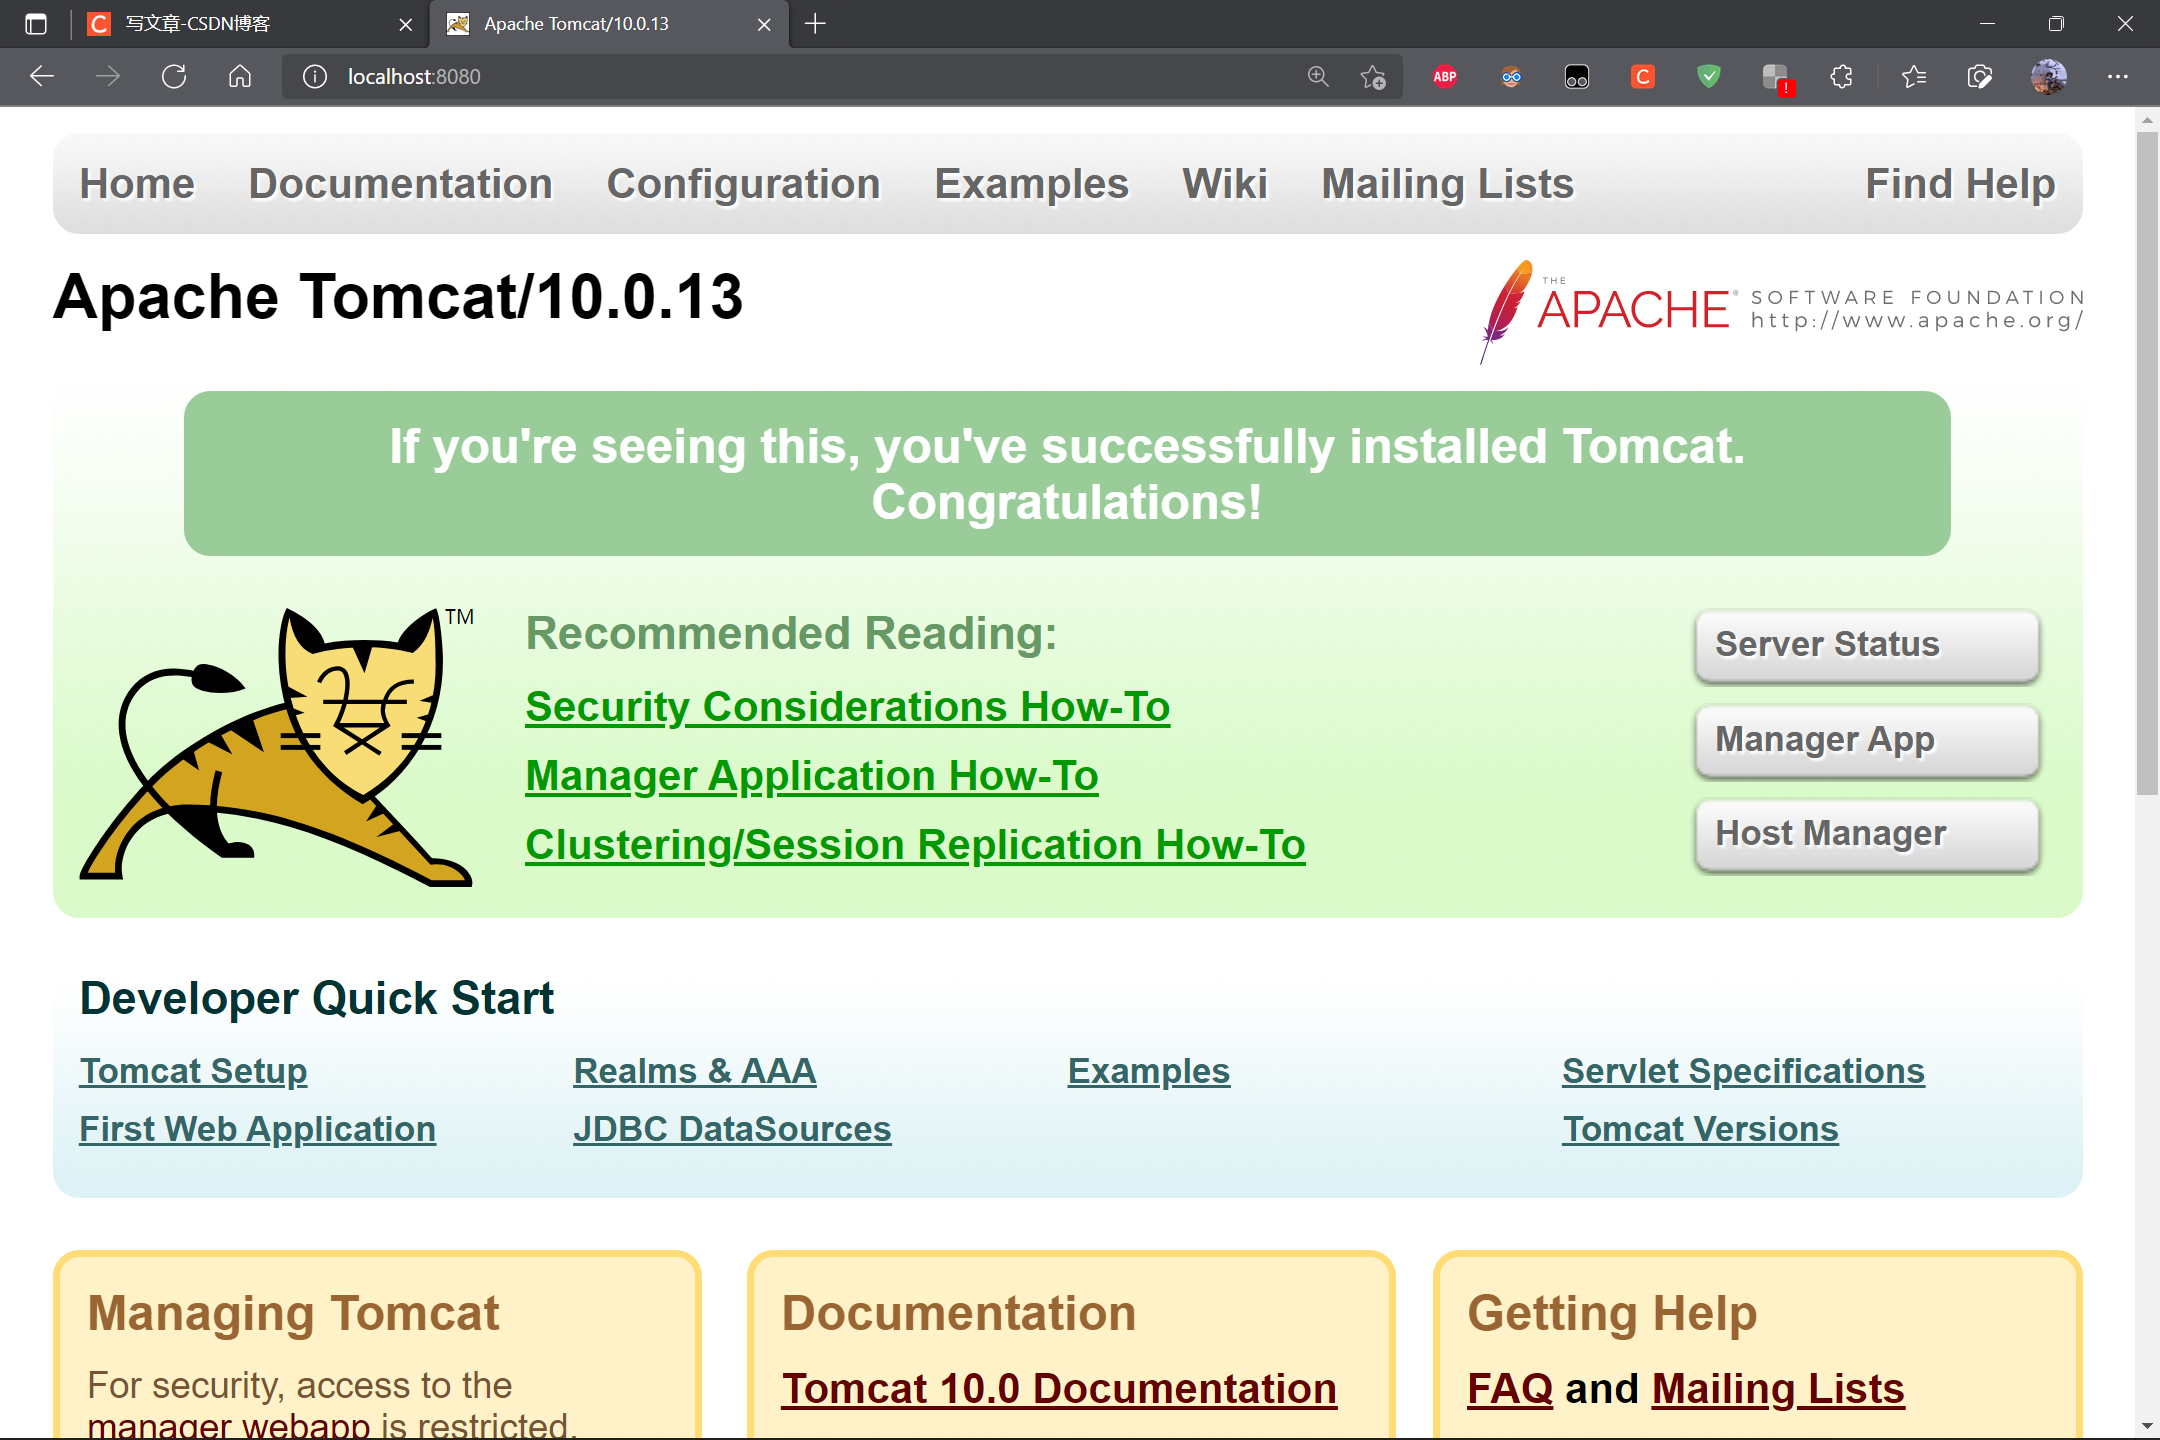Open the Security Considerations How-To link
The width and height of the screenshot is (2160, 1440).
pyautogui.click(x=847, y=706)
